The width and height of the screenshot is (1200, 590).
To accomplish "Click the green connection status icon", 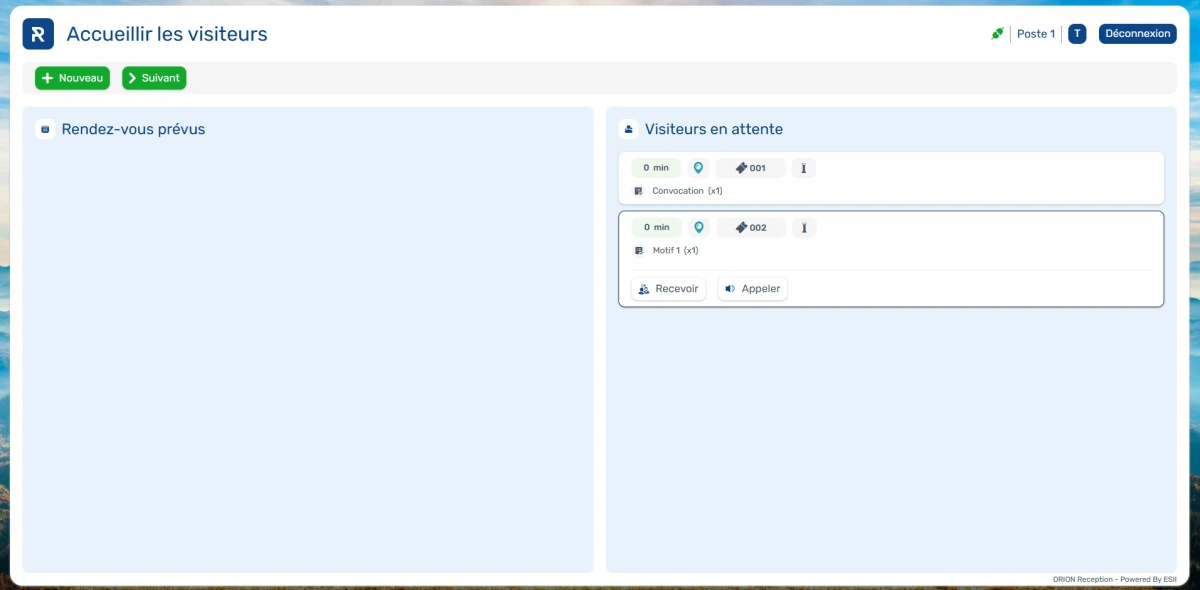I will pyautogui.click(x=997, y=34).
